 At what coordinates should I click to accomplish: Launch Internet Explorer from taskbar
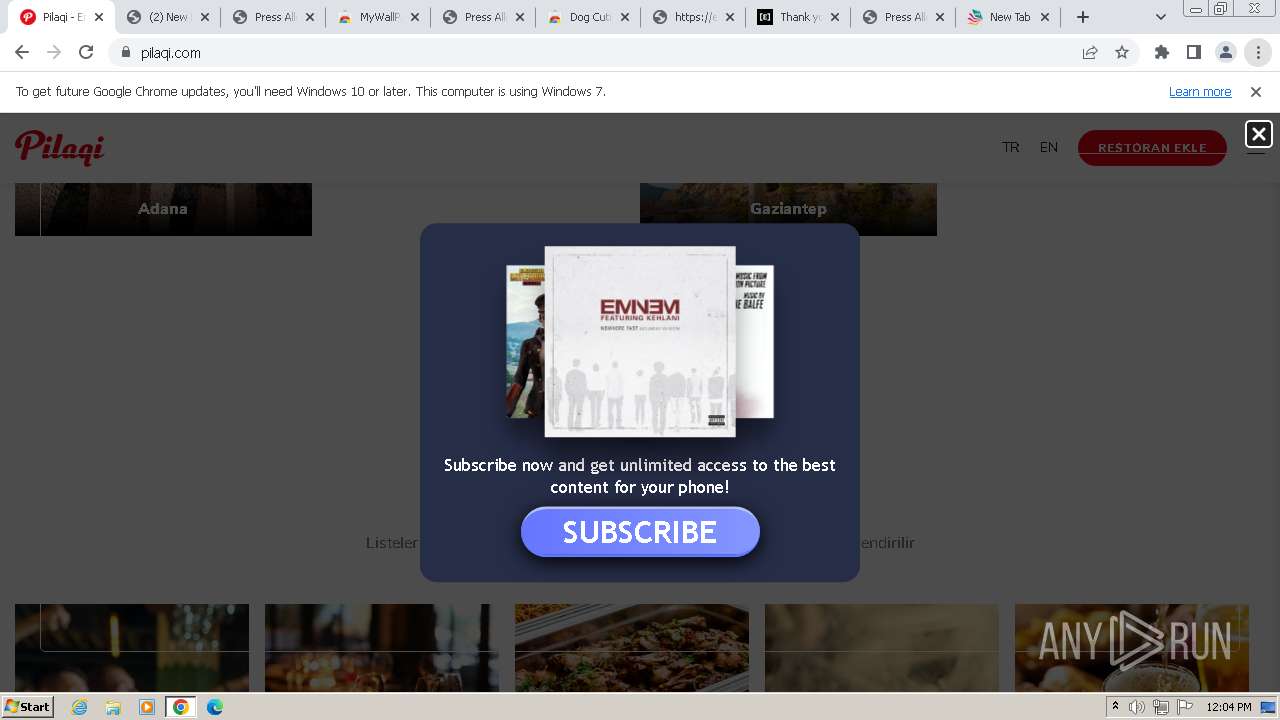(x=80, y=707)
